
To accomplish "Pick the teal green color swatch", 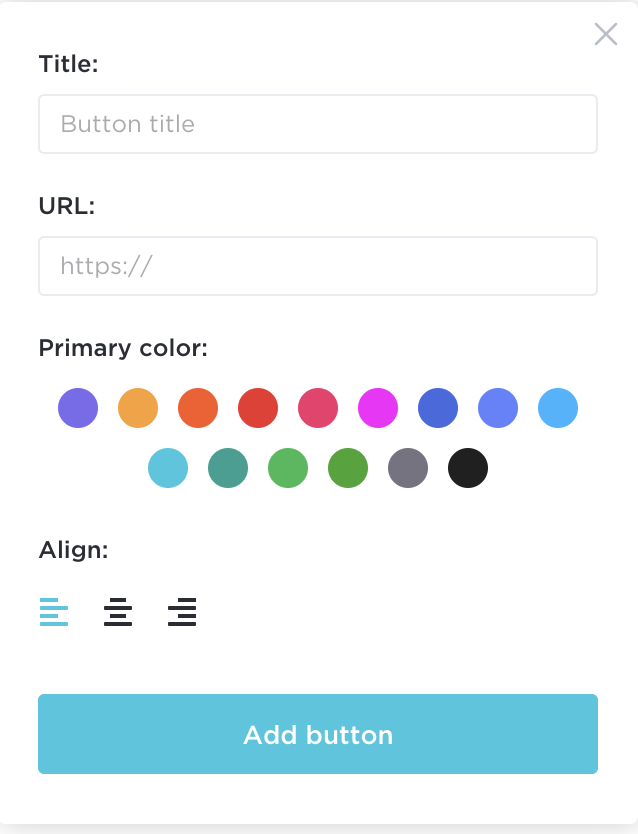I will tap(228, 468).
